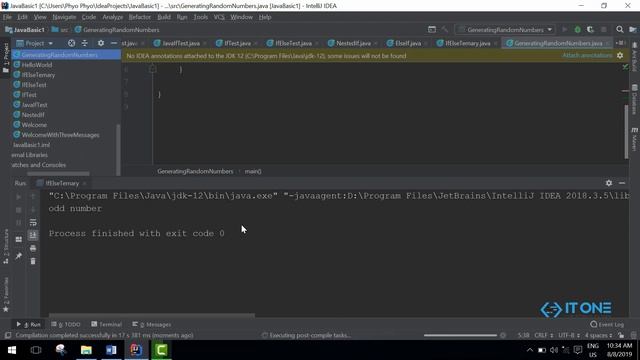This screenshot has width=640, height=360.
Task: Open the File menu
Action: [7, 17]
